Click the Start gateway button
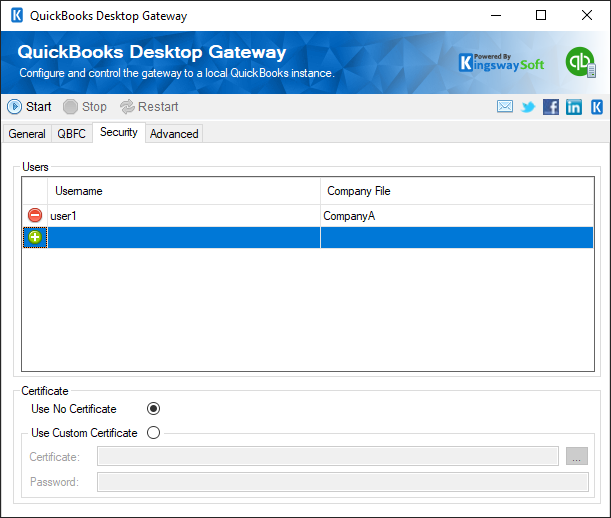The width and height of the screenshot is (611, 518). tap(30, 106)
